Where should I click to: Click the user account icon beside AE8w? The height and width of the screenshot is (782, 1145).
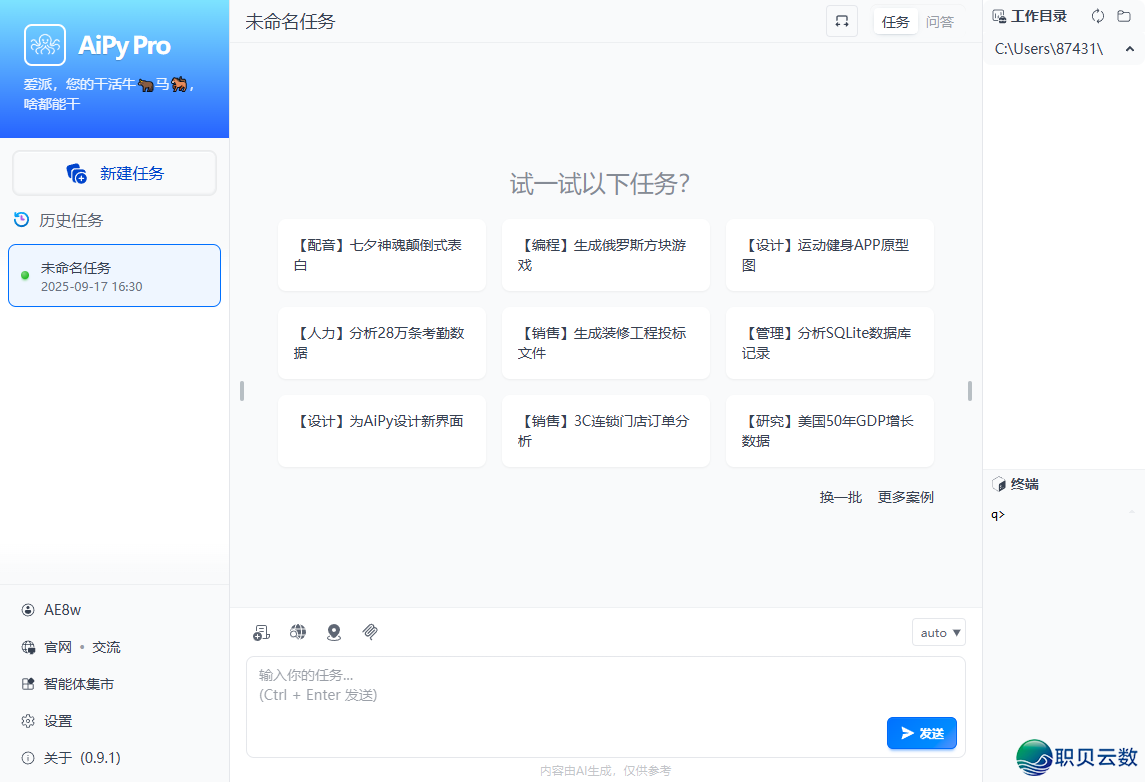(28, 610)
